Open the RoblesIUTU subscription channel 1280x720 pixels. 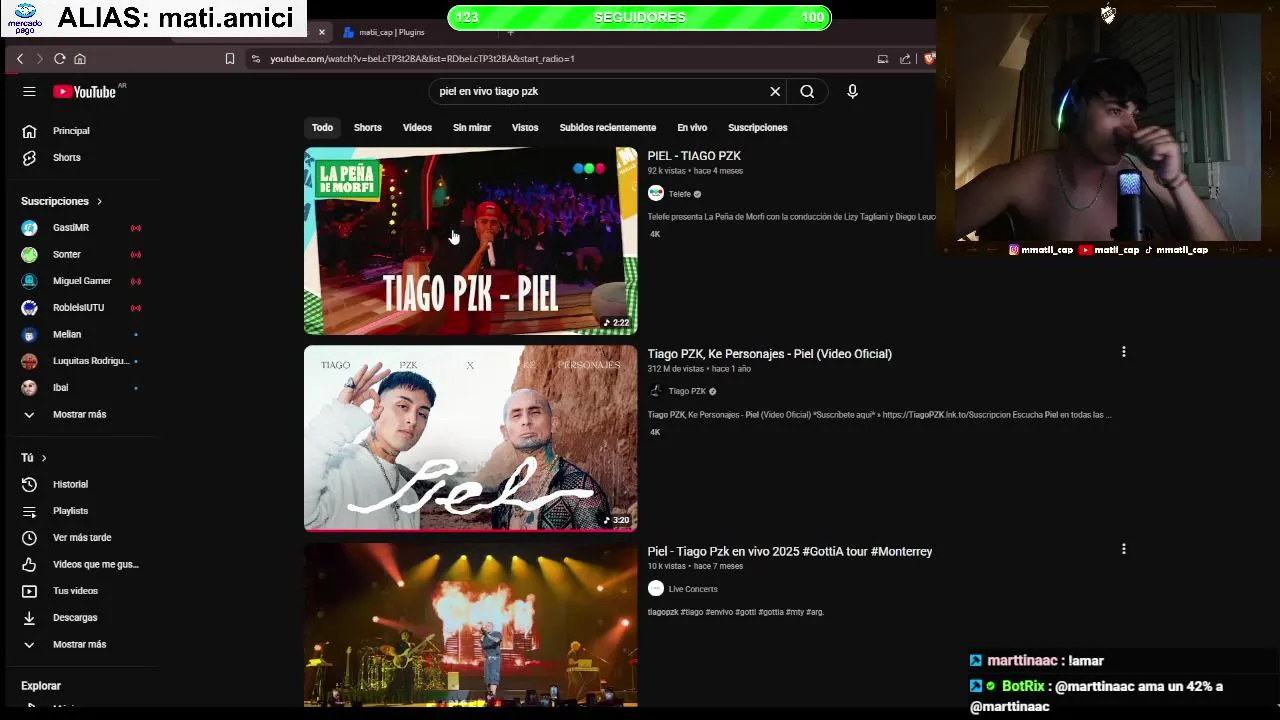pyautogui.click(x=80, y=308)
